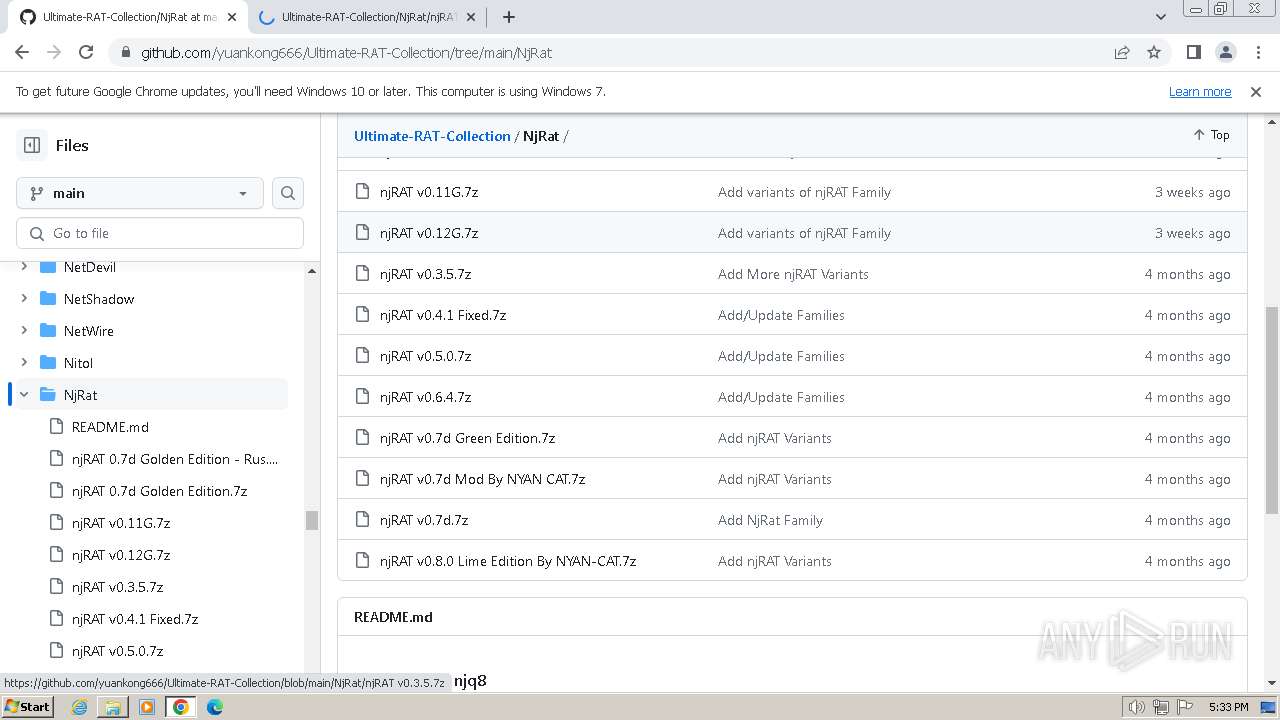This screenshot has width=1280, height=720.
Task: Jump to Top of the page
Action: click(x=1211, y=135)
